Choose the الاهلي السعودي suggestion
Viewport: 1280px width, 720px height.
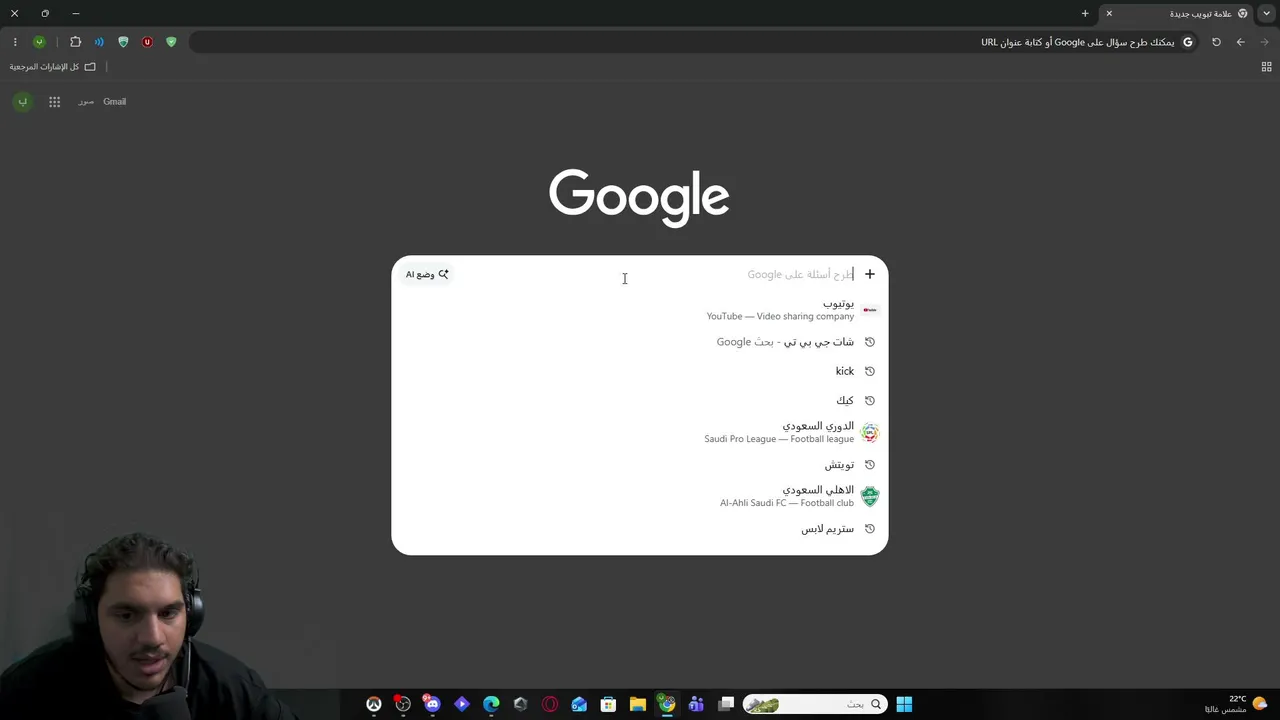click(640, 496)
